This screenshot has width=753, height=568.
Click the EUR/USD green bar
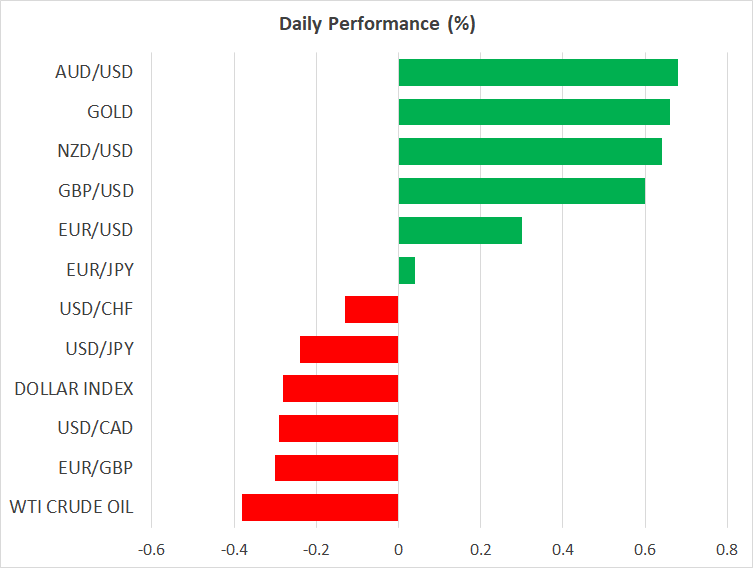(460, 230)
